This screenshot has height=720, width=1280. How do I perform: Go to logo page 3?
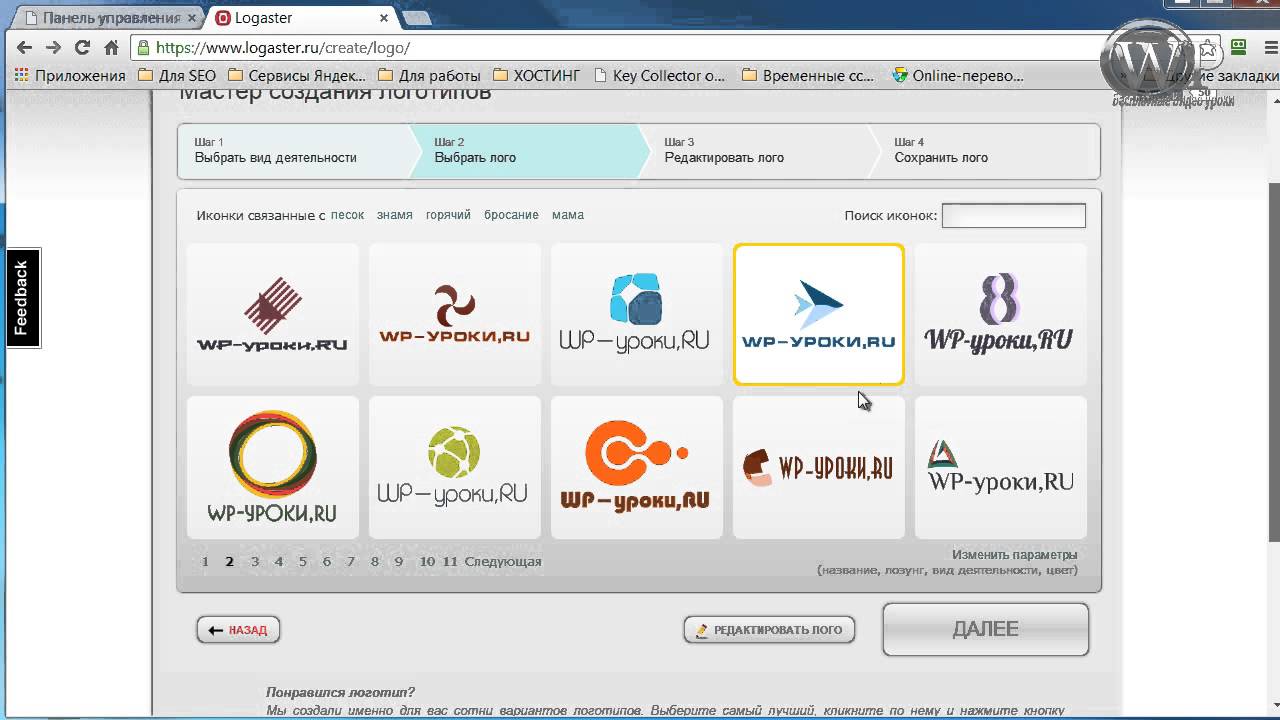click(255, 562)
